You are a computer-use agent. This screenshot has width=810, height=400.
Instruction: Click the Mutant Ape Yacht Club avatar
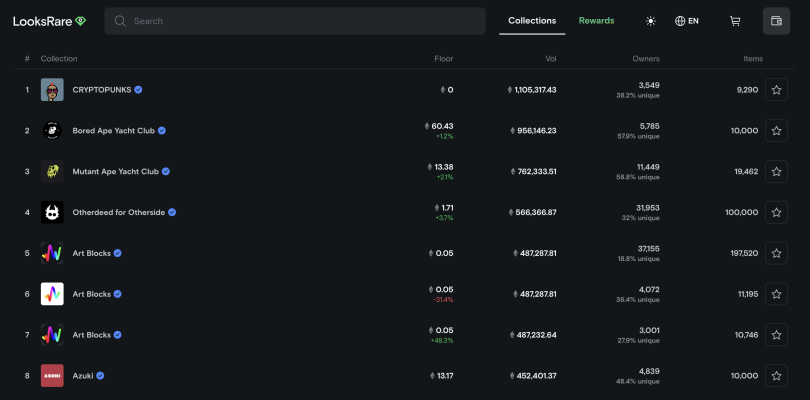[52, 172]
